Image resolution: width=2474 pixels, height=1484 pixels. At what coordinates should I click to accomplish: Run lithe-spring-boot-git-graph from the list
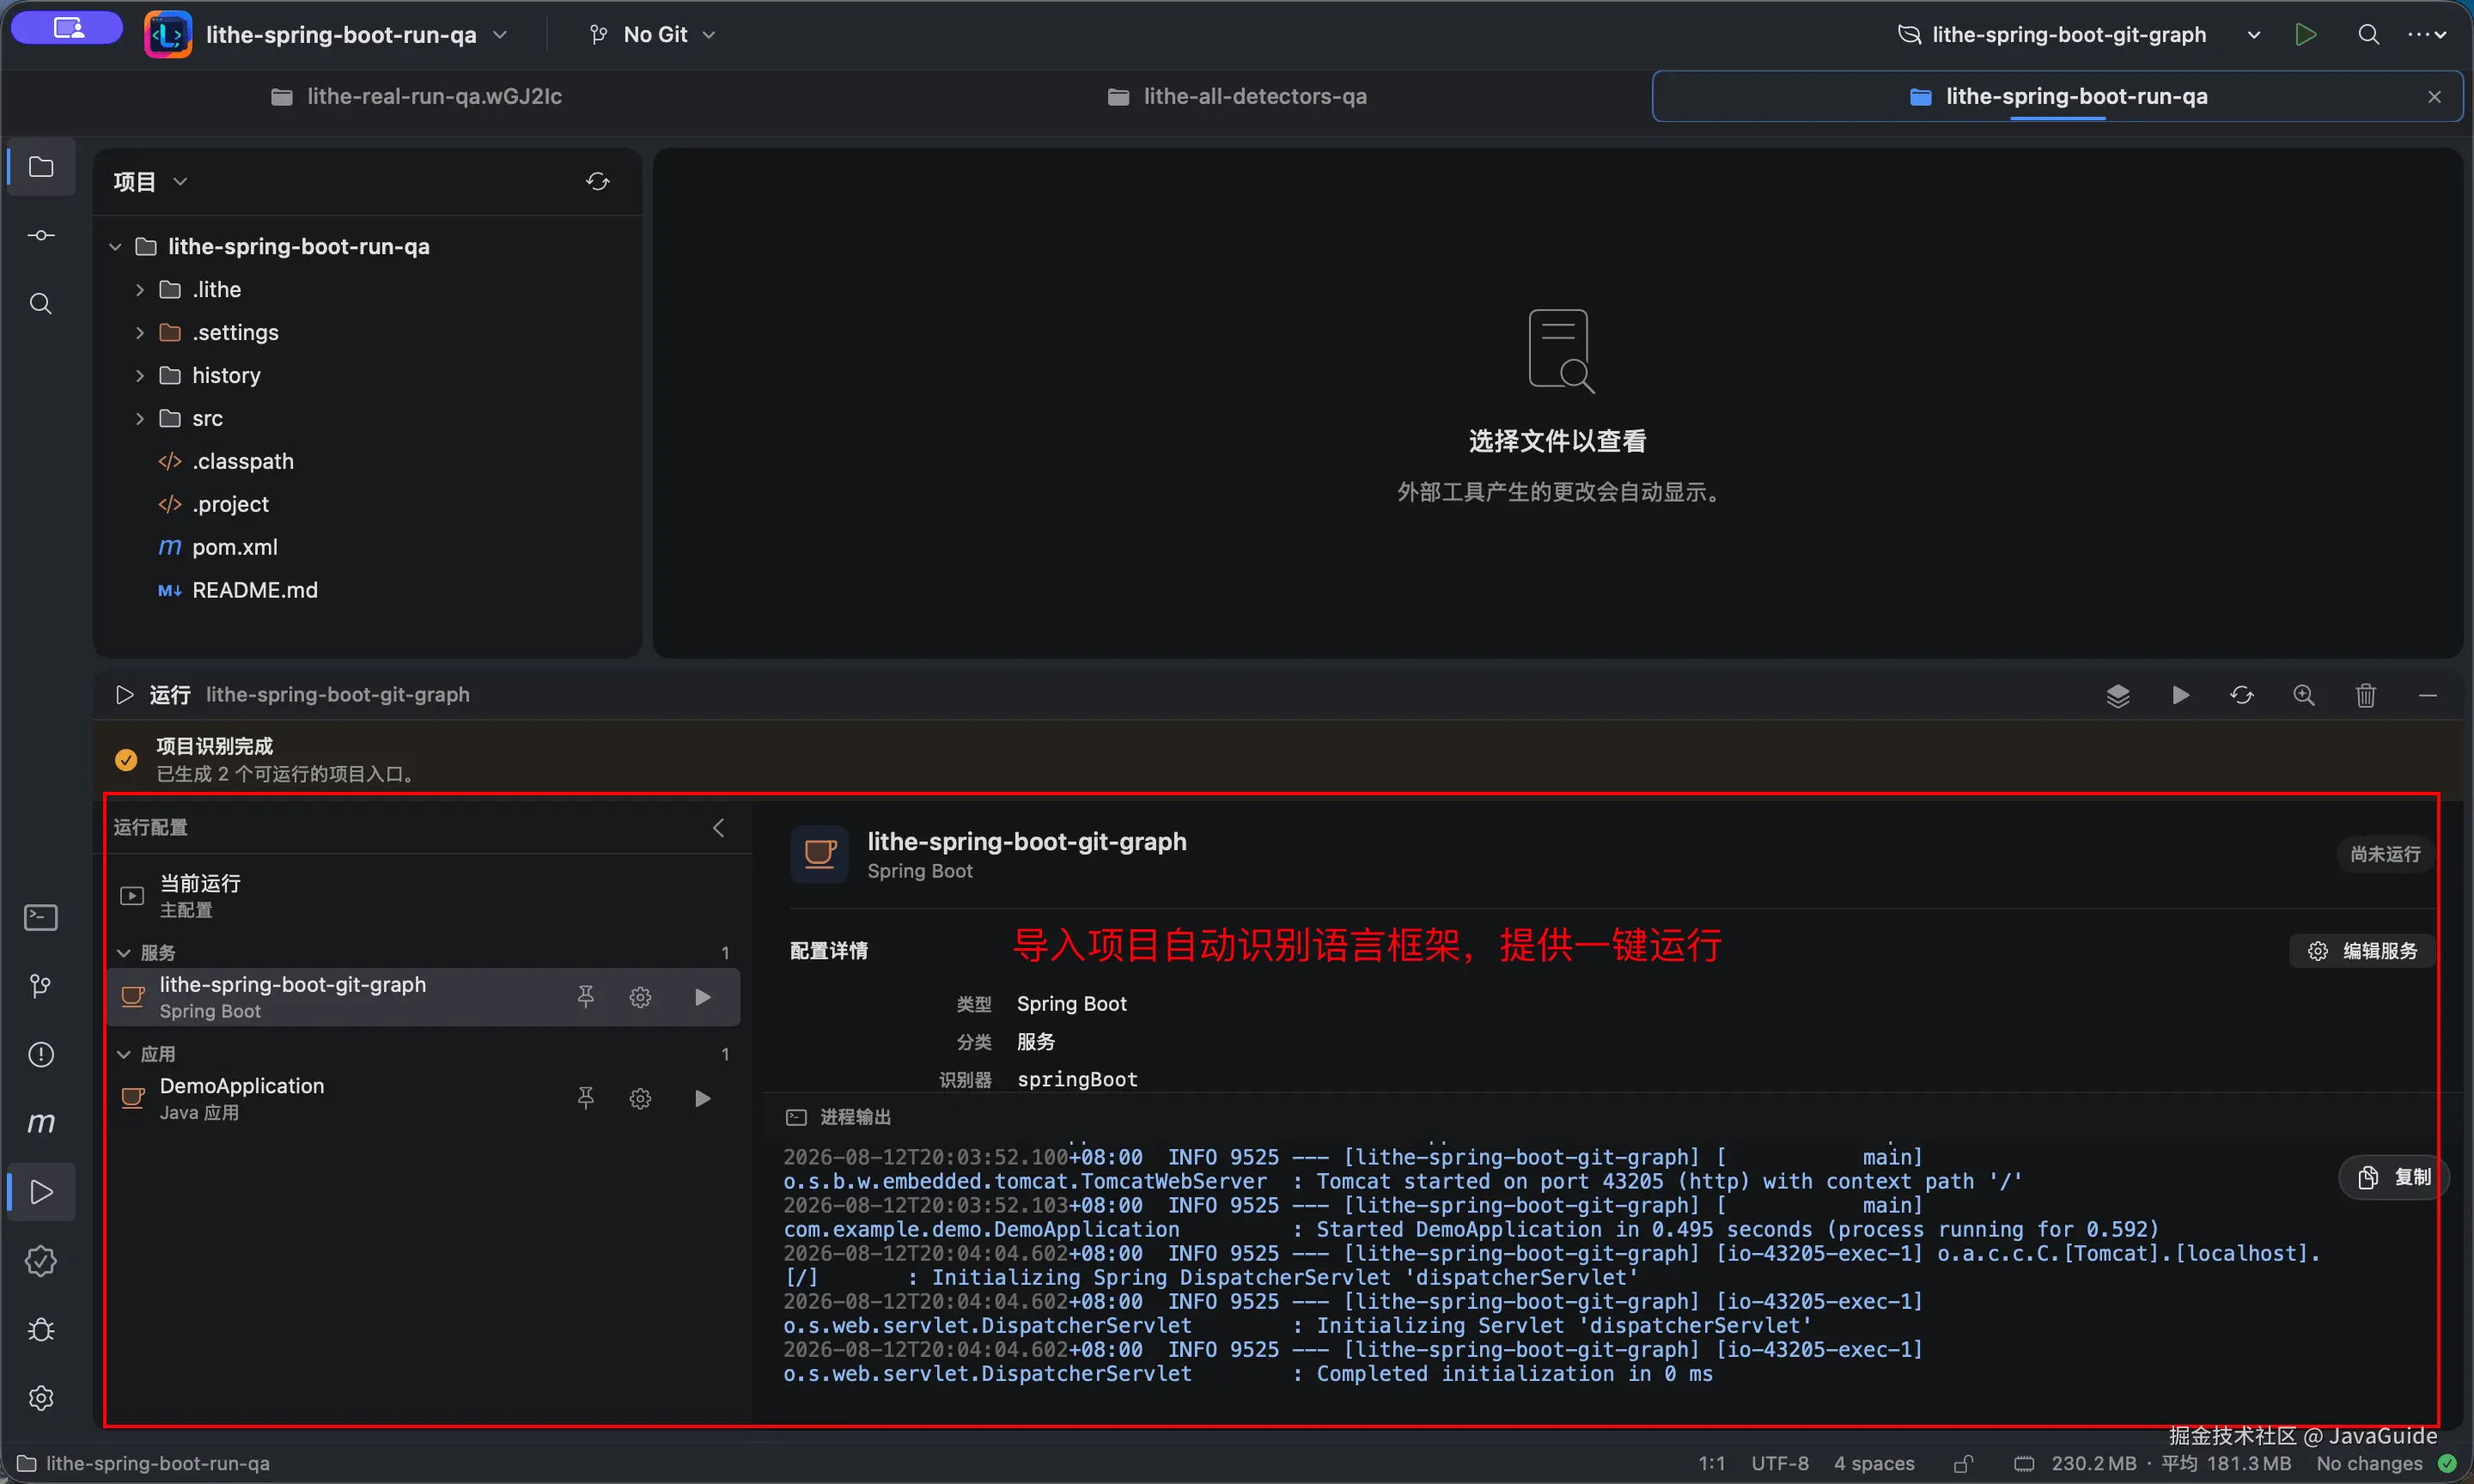(x=703, y=997)
